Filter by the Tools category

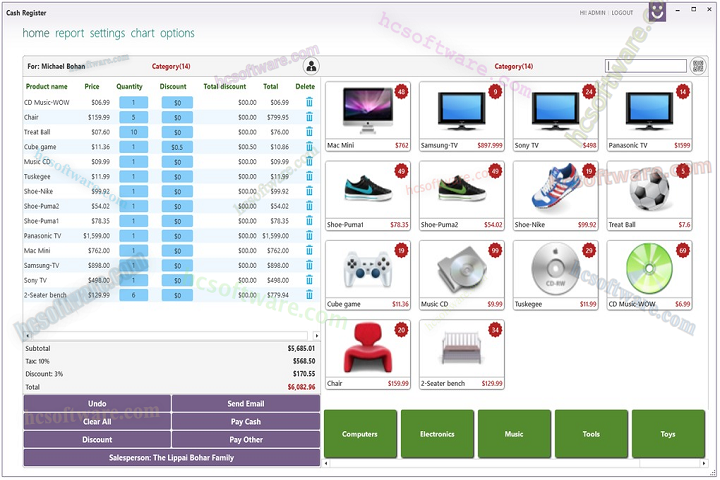click(591, 434)
